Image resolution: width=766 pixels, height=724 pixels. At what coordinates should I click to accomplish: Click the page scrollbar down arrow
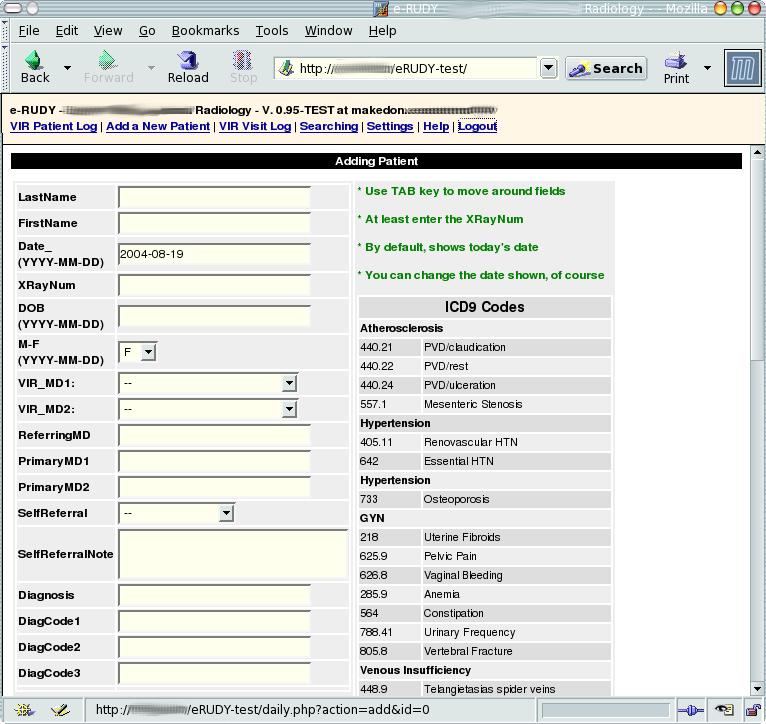757,689
